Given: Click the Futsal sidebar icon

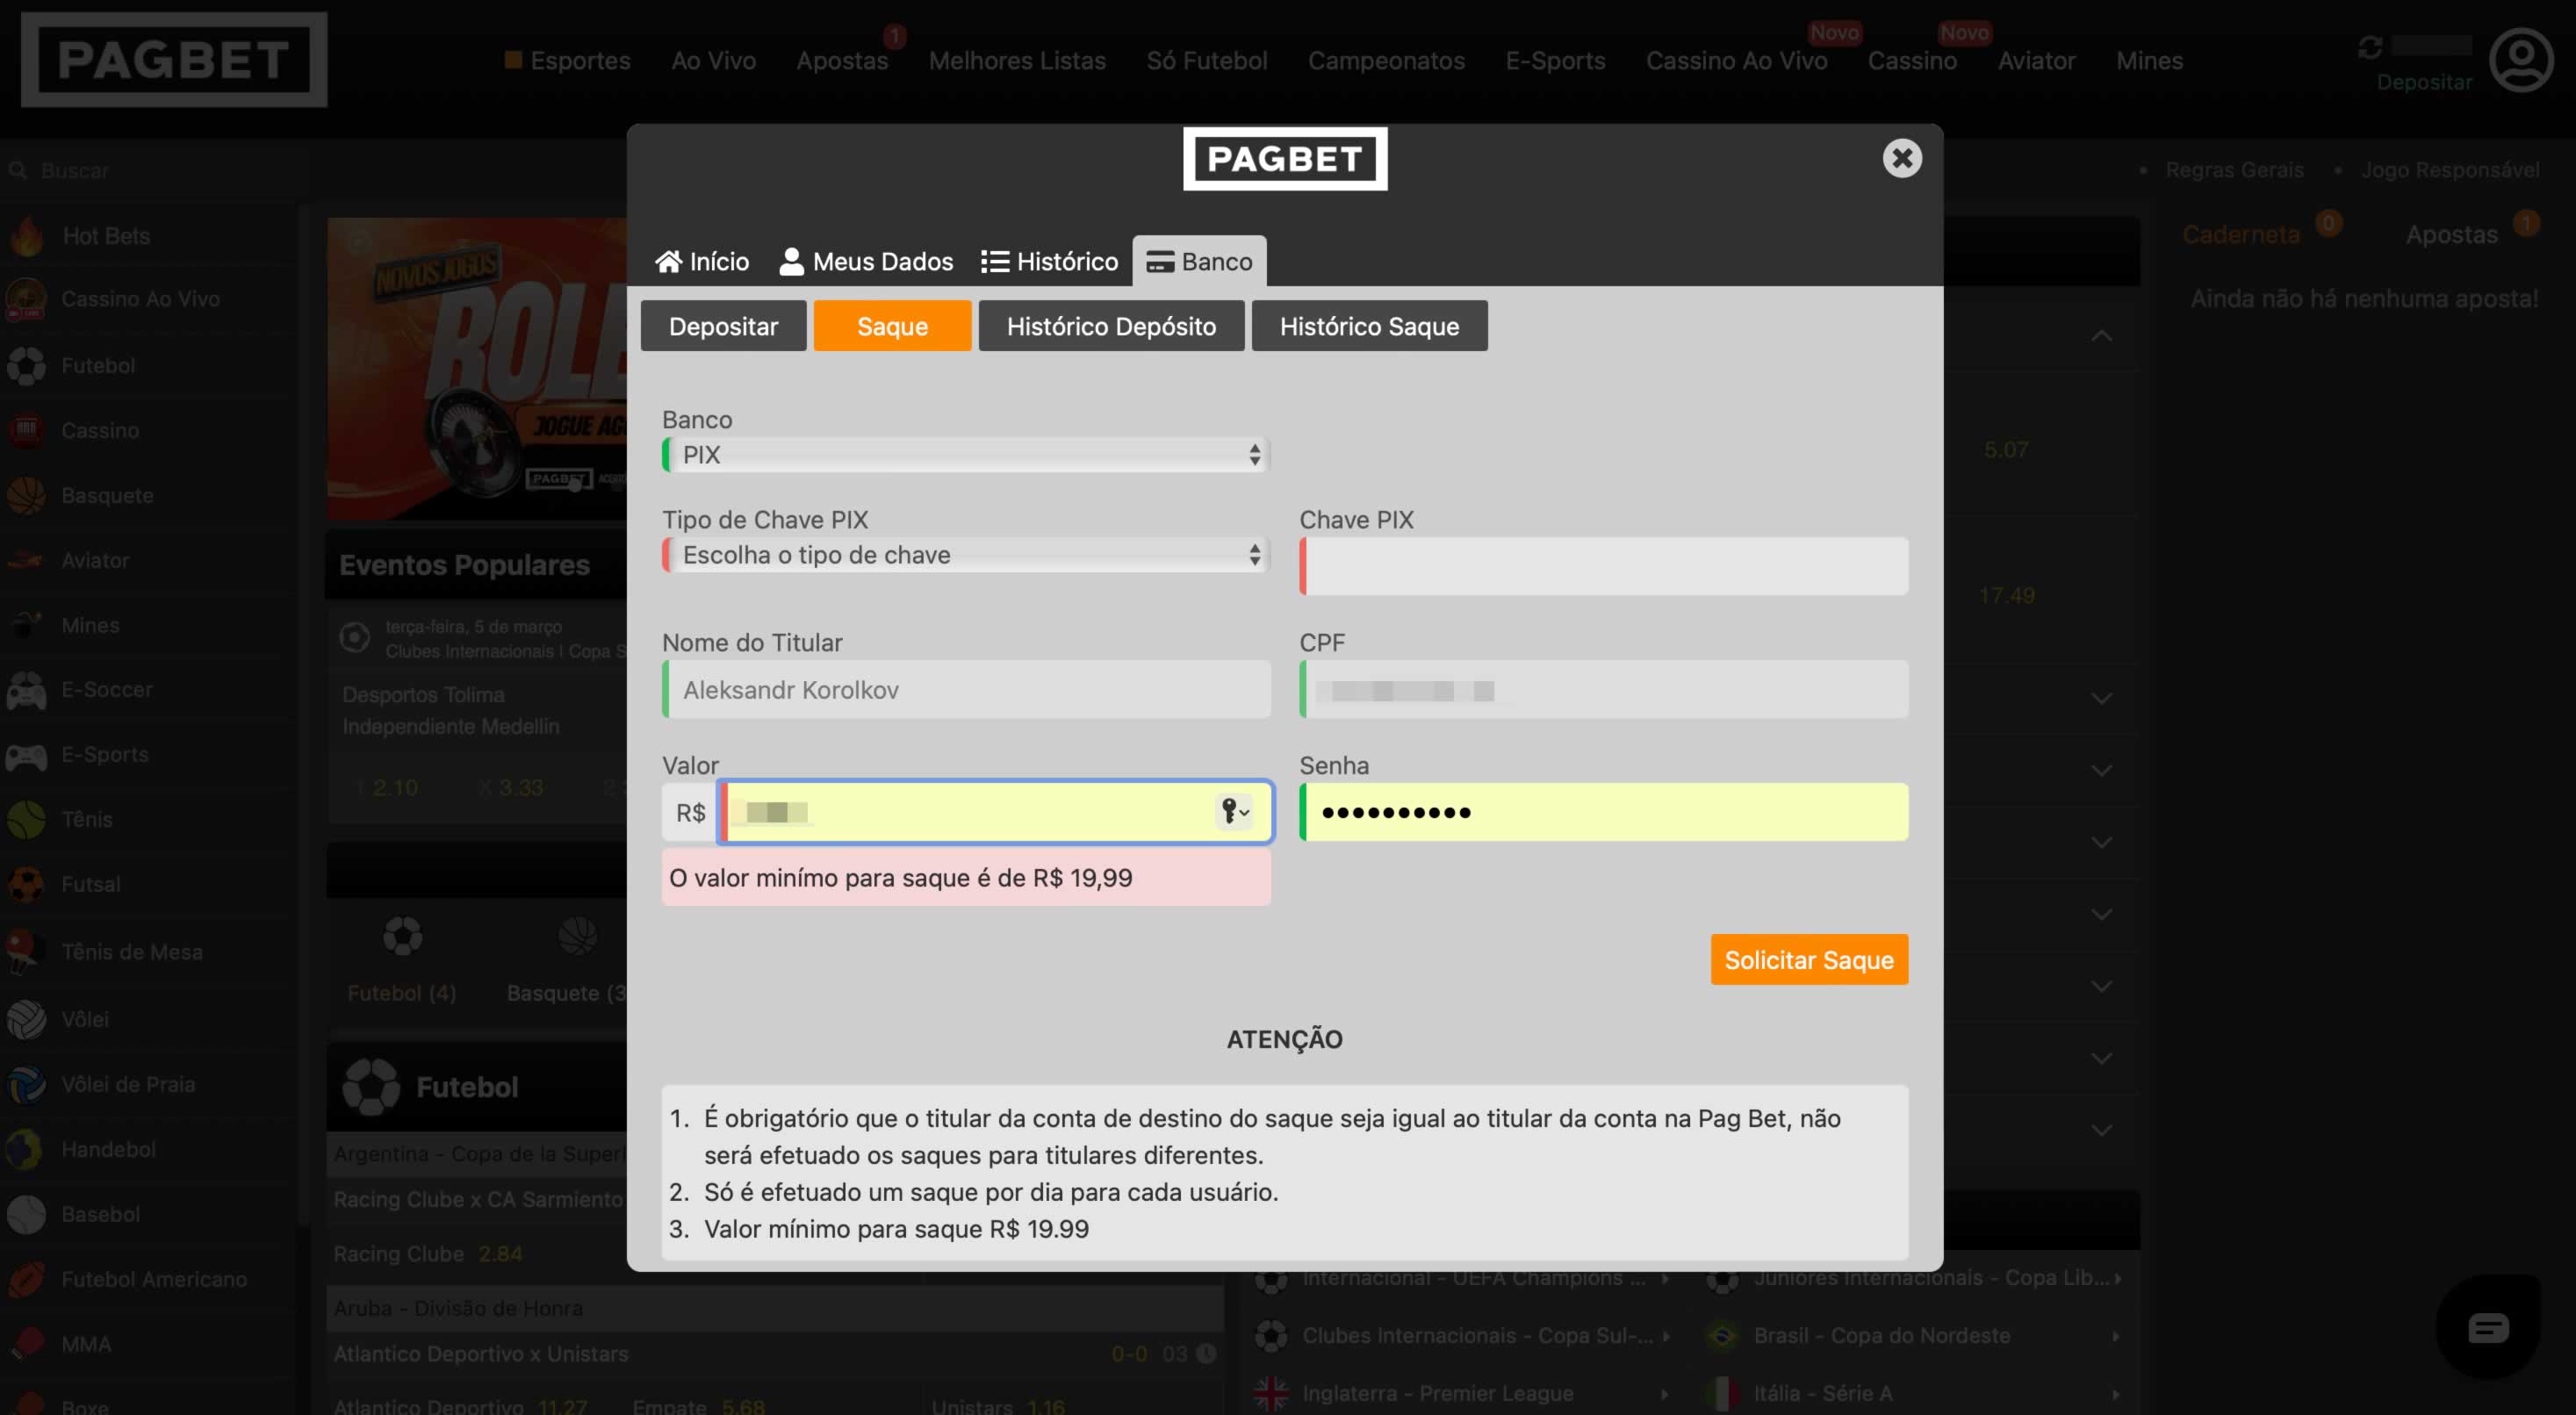Looking at the screenshot, I should click(x=26, y=885).
